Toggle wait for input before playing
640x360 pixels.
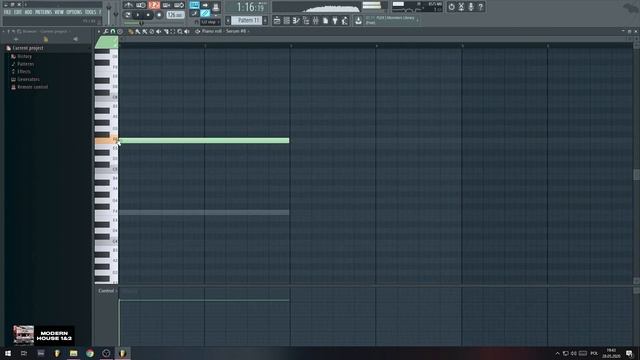click(x=141, y=5)
